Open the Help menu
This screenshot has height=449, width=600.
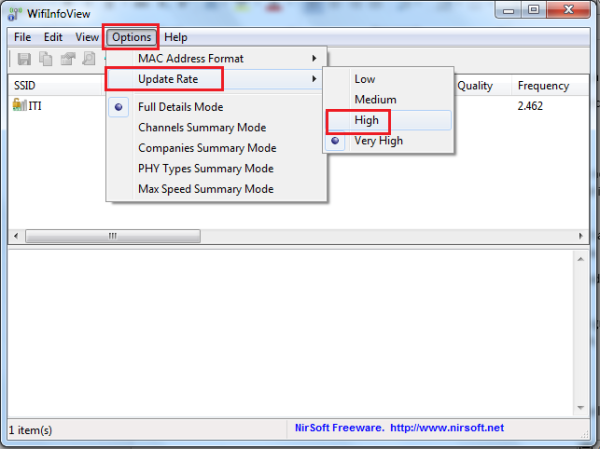tap(176, 37)
